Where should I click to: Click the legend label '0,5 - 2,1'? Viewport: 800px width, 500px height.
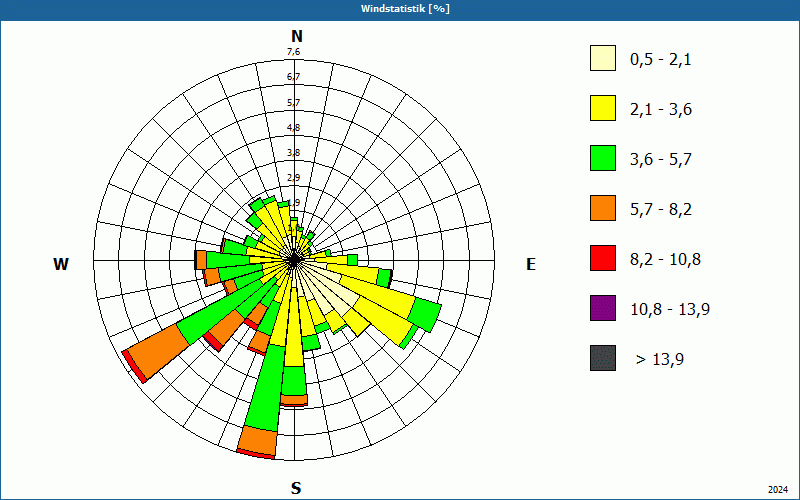[x=661, y=60]
